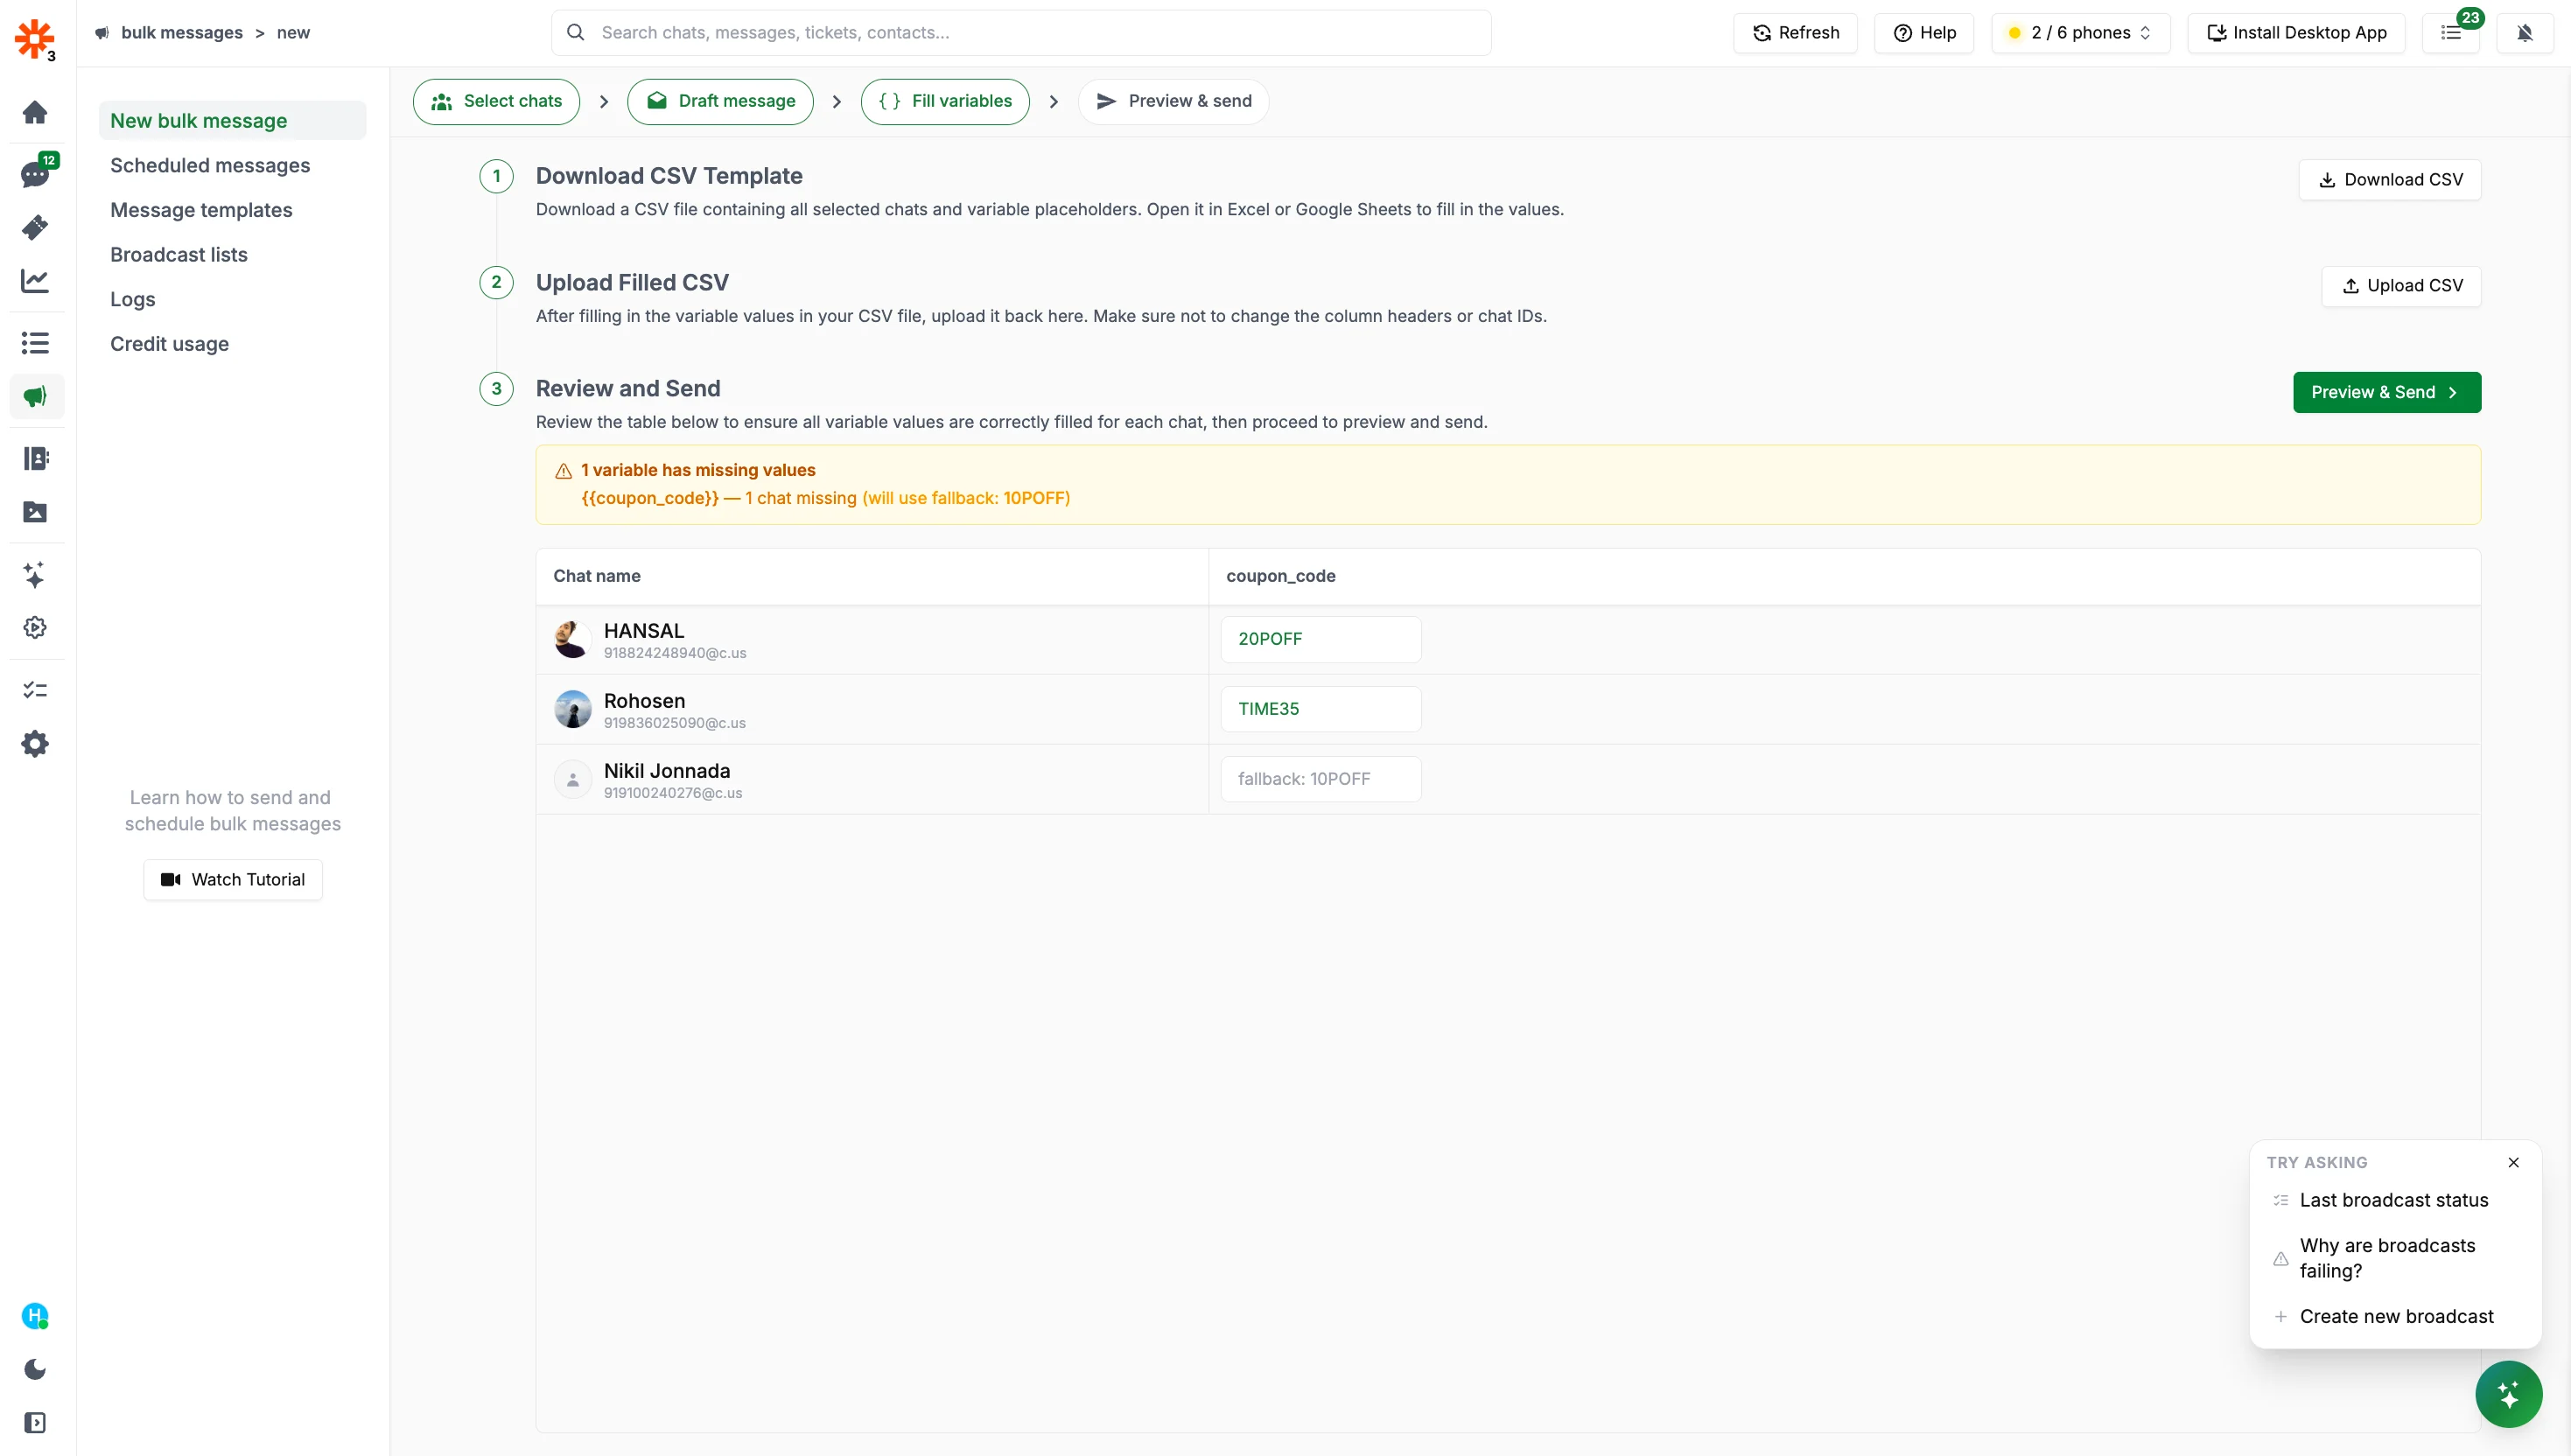
Task: Expand the sidebar panel icon
Action: point(35,1422)
